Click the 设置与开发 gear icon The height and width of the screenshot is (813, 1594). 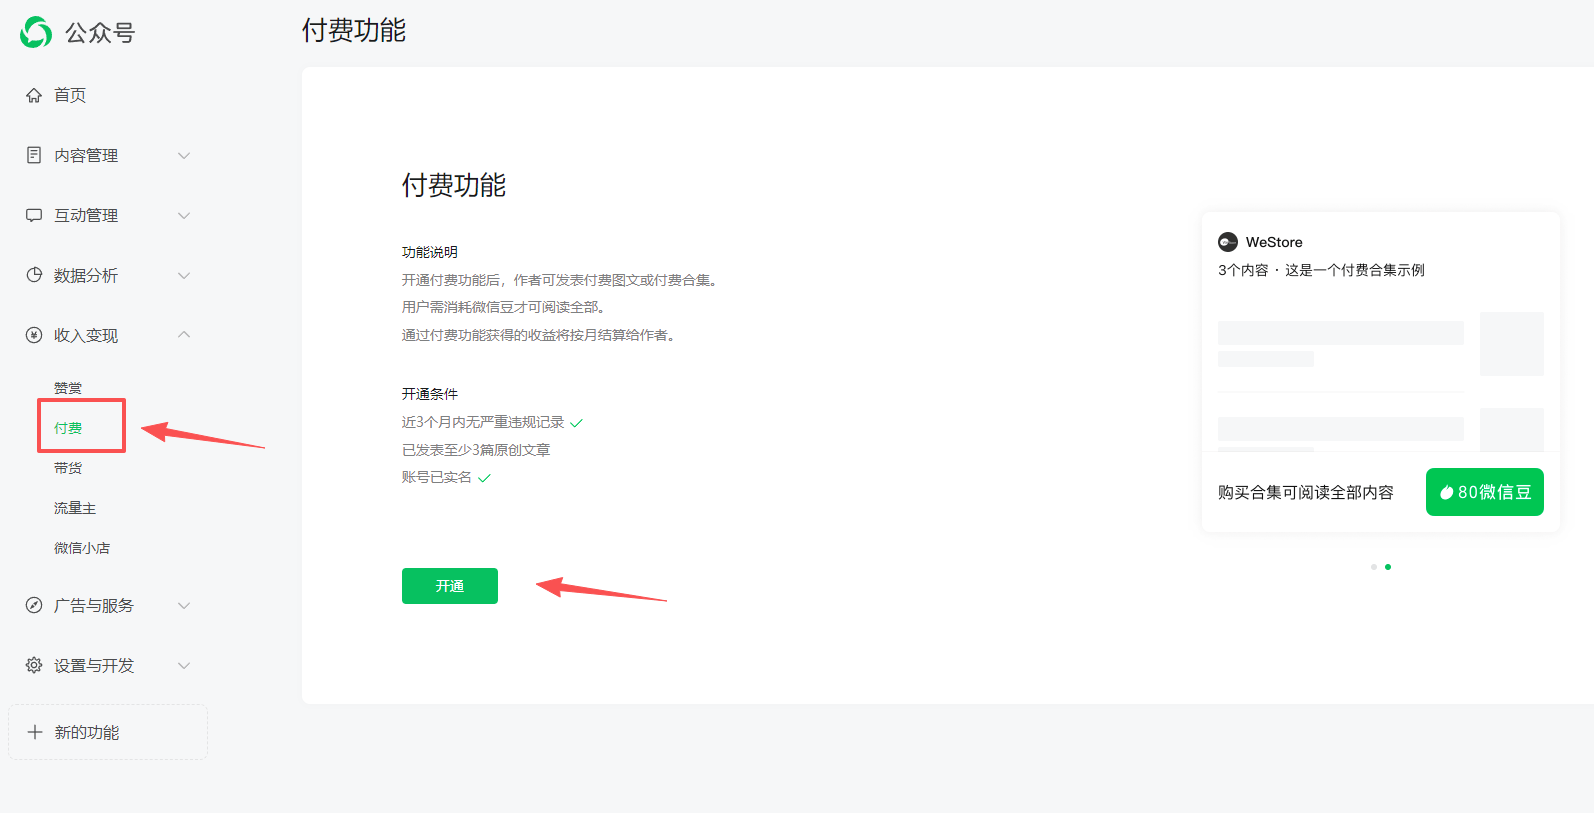(x=34, y=665)
